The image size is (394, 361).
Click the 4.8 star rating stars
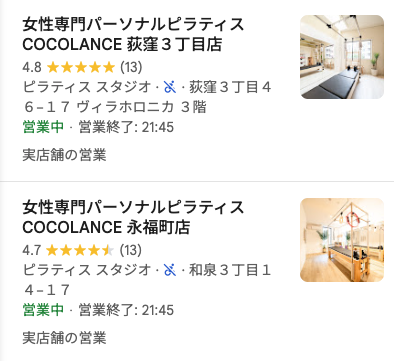point(81,67)
